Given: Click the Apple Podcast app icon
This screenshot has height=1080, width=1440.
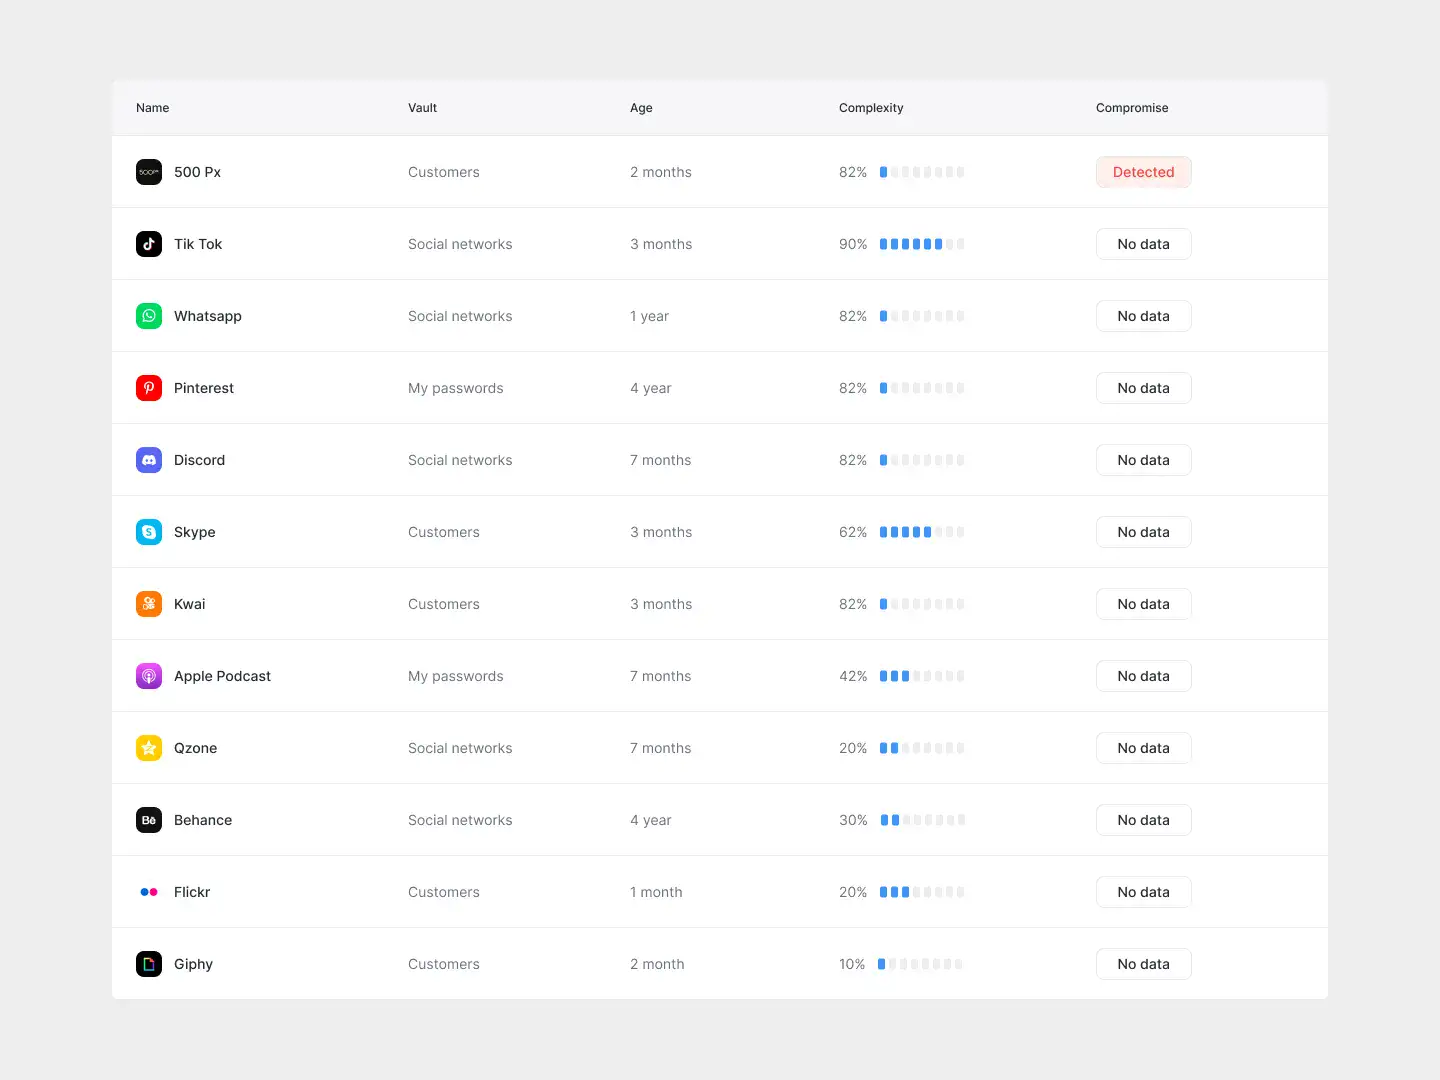Looking at the screenshot, I should pos(149,676).
